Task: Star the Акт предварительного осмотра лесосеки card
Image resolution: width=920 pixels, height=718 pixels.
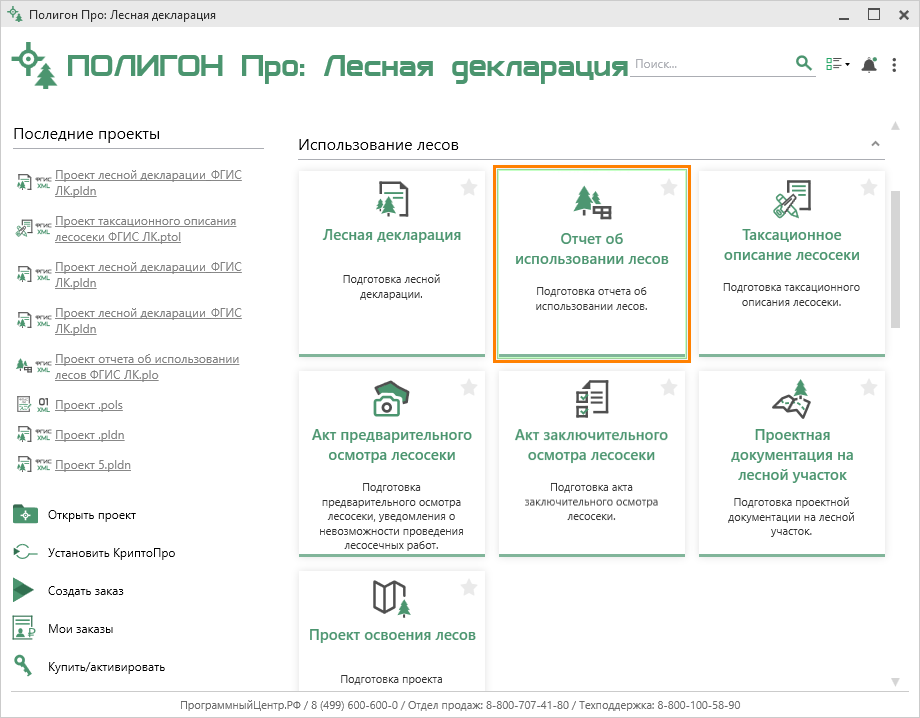Action: tap(469, 387)
